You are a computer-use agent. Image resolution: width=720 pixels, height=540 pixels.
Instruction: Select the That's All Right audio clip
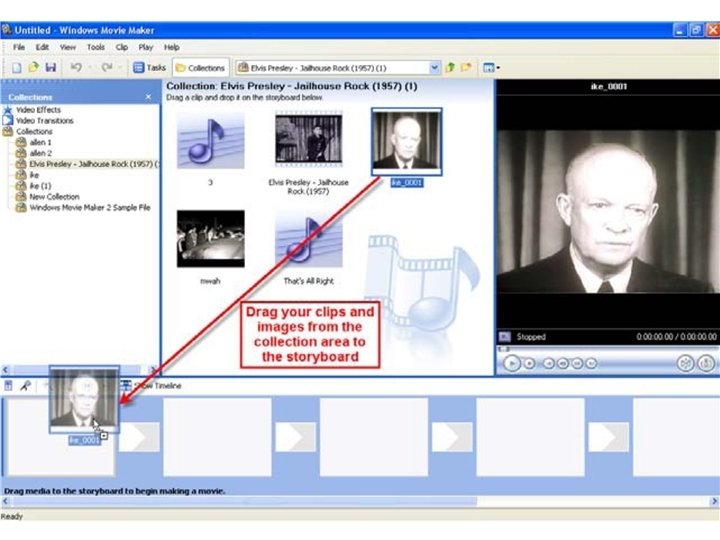click(x=309, y=247)
